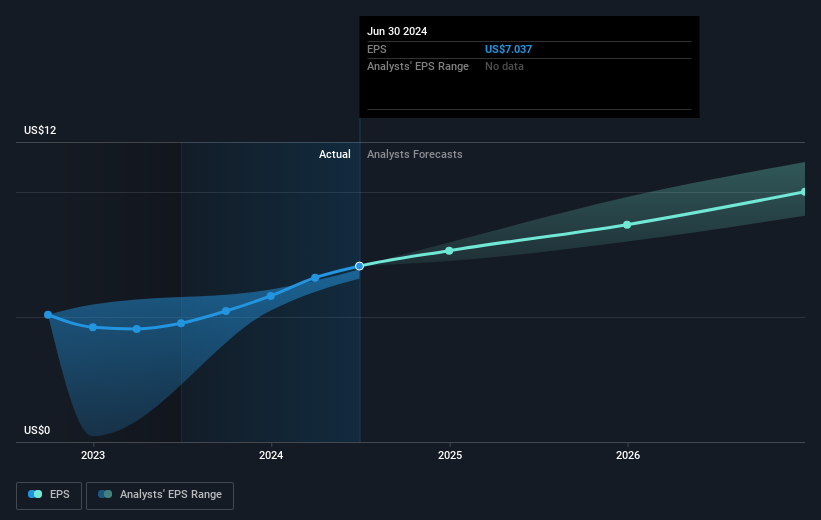Click the US$0 axis label
This screenshot has width=821, height=520.
[37, 430]
